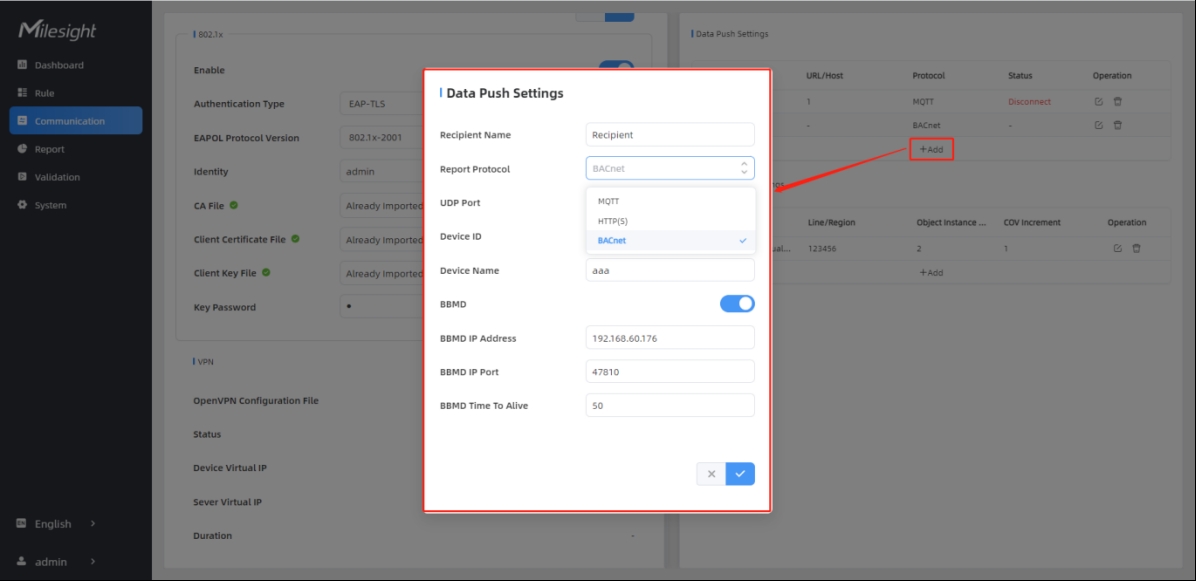Delete the MQTT recipient with the trash icon
This screenshot has height=581, width=1196.
1118,102
